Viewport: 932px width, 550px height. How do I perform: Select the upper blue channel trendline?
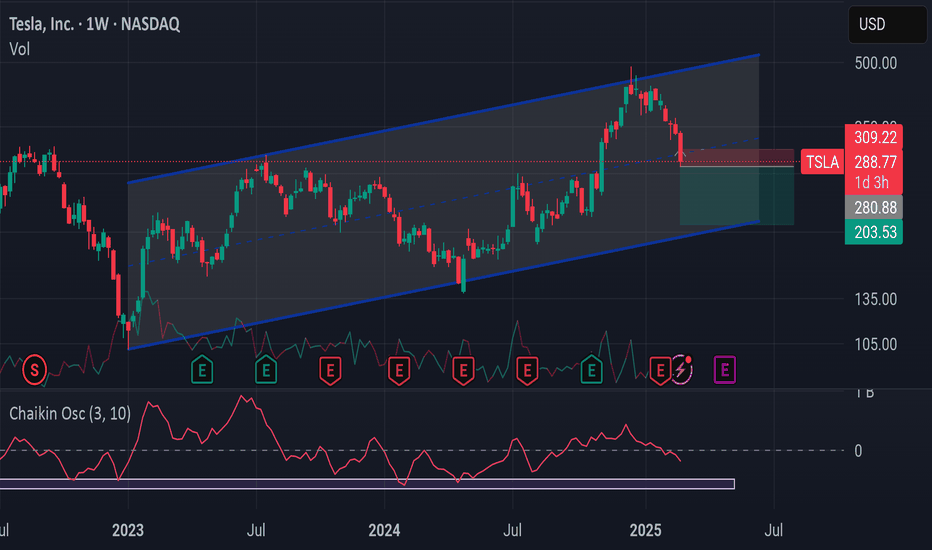tap(443, 119)
